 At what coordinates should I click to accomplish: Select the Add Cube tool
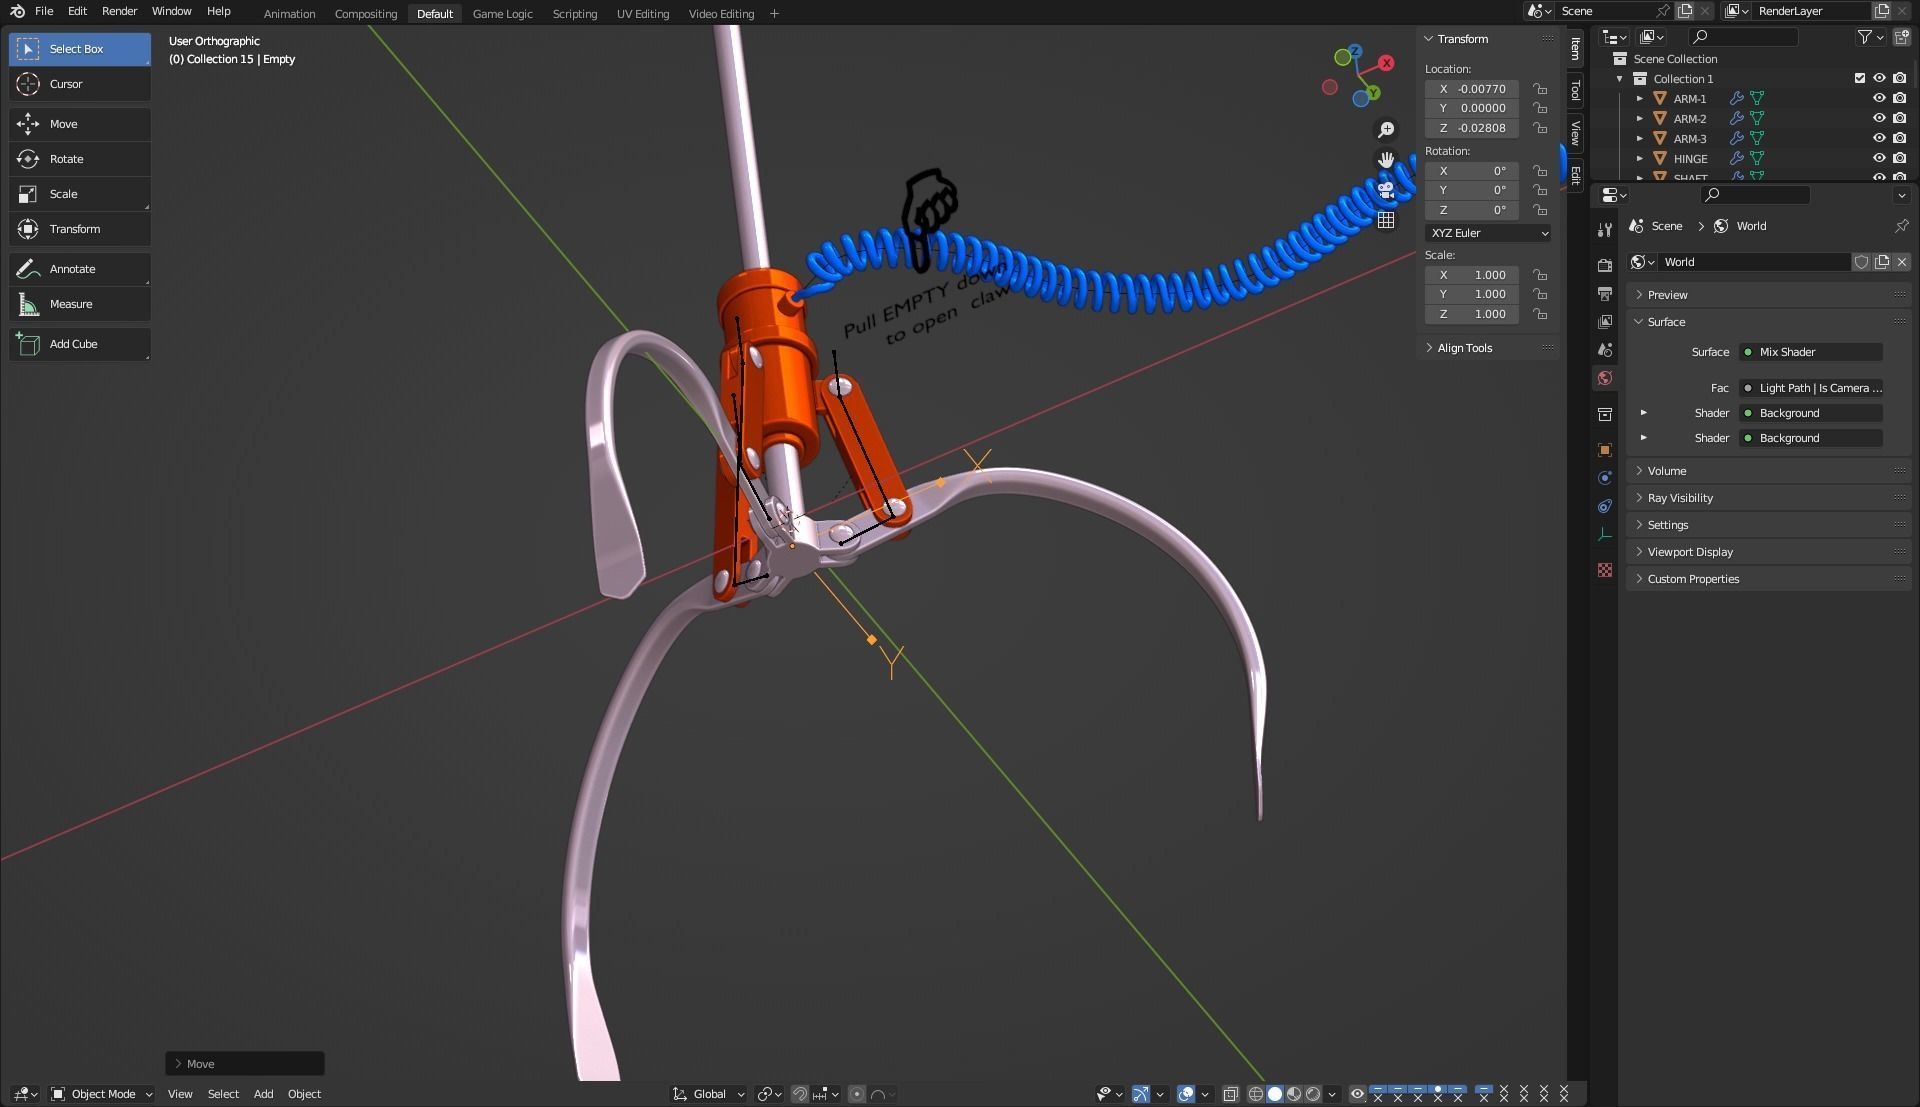pos(80,344)
